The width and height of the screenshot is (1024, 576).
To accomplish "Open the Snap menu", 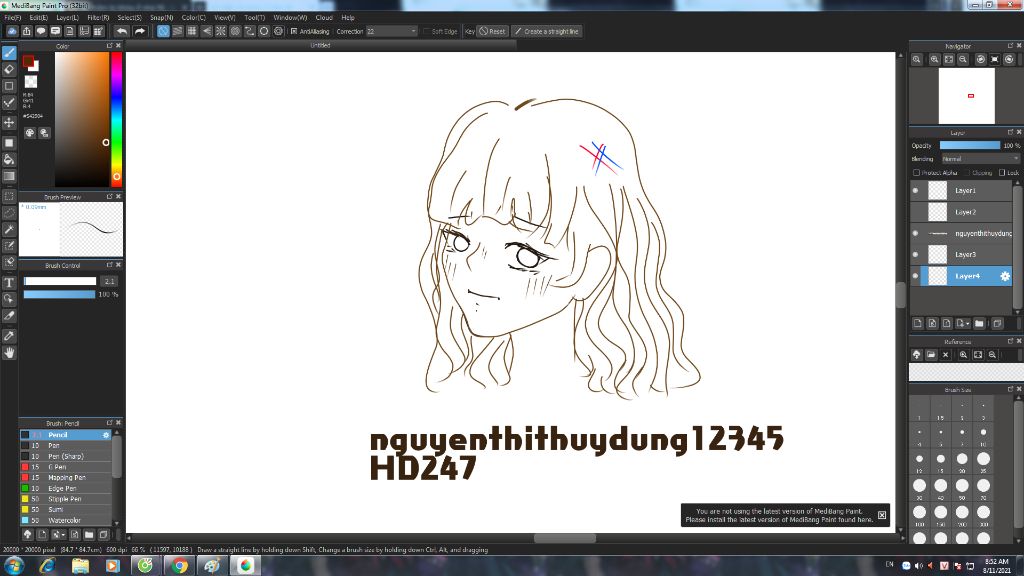I will click(161, 18).
